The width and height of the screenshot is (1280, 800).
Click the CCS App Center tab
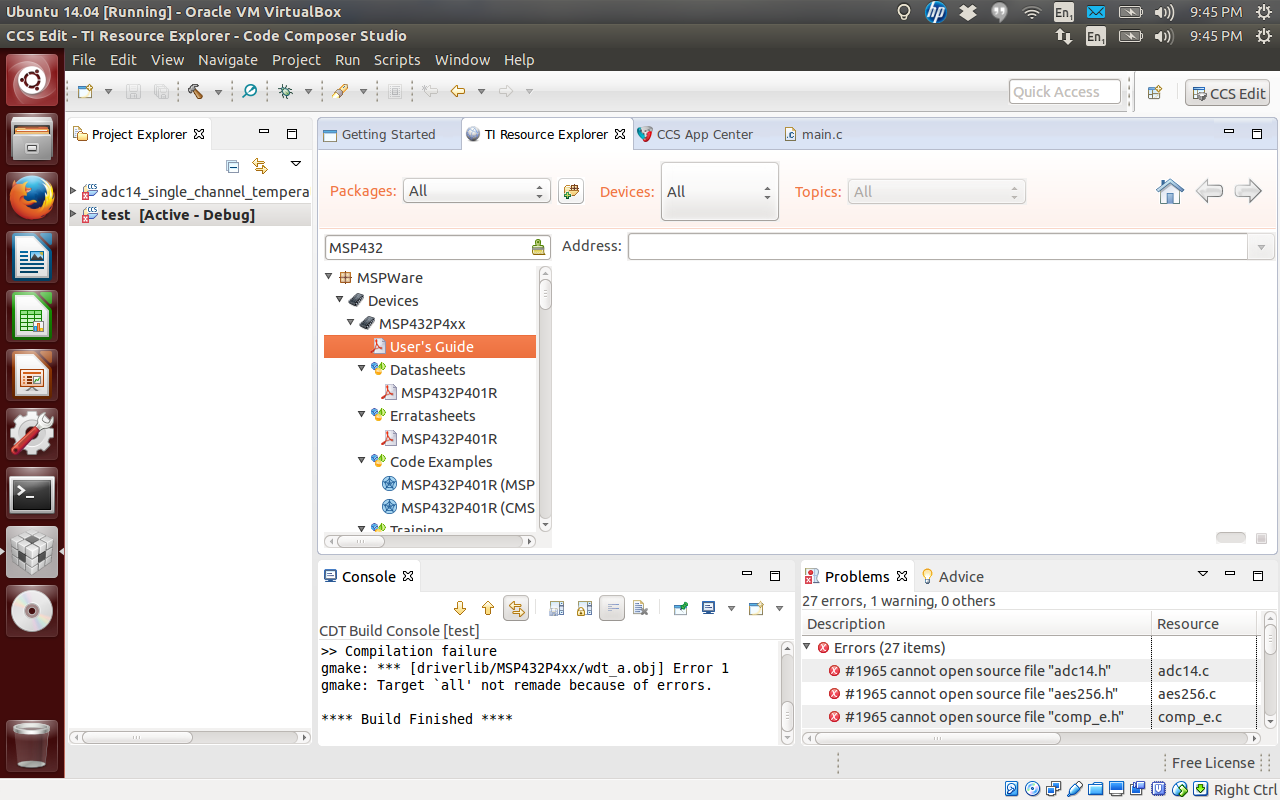click(x=704, y=134)
